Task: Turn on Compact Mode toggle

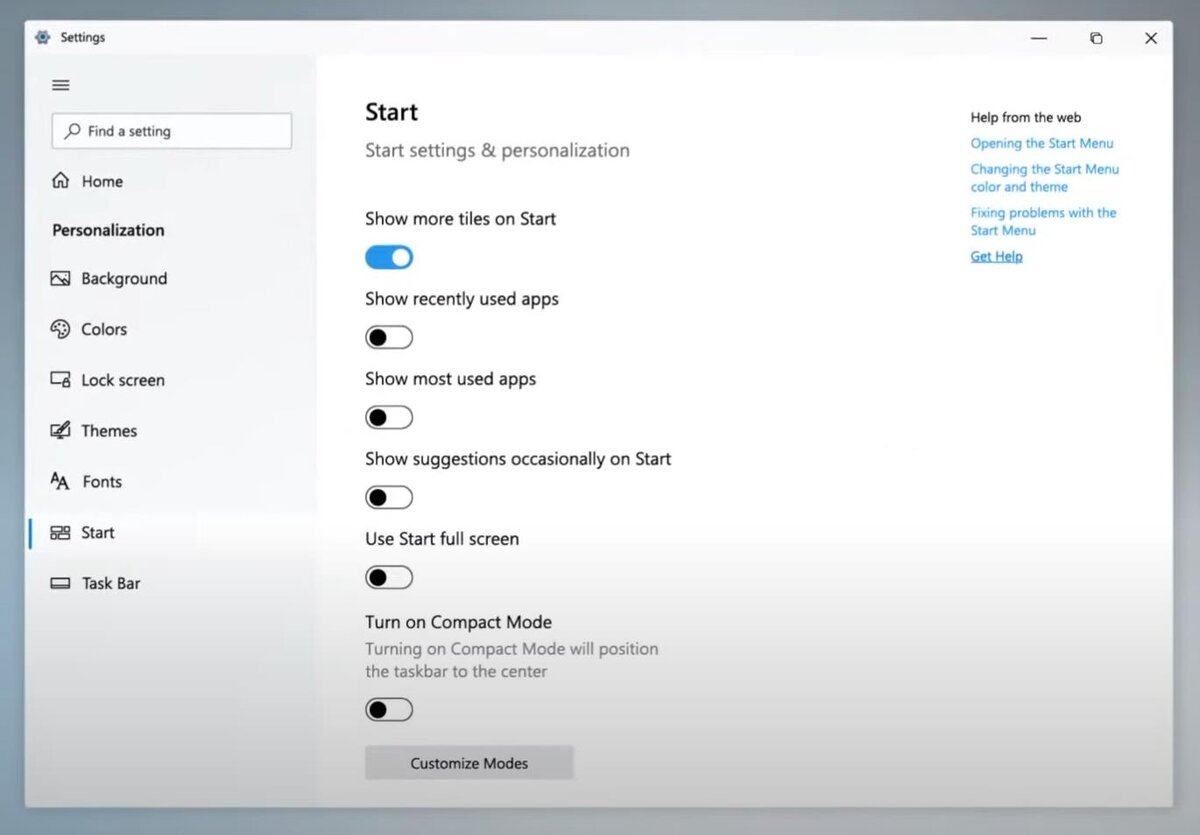Action: 389,709
